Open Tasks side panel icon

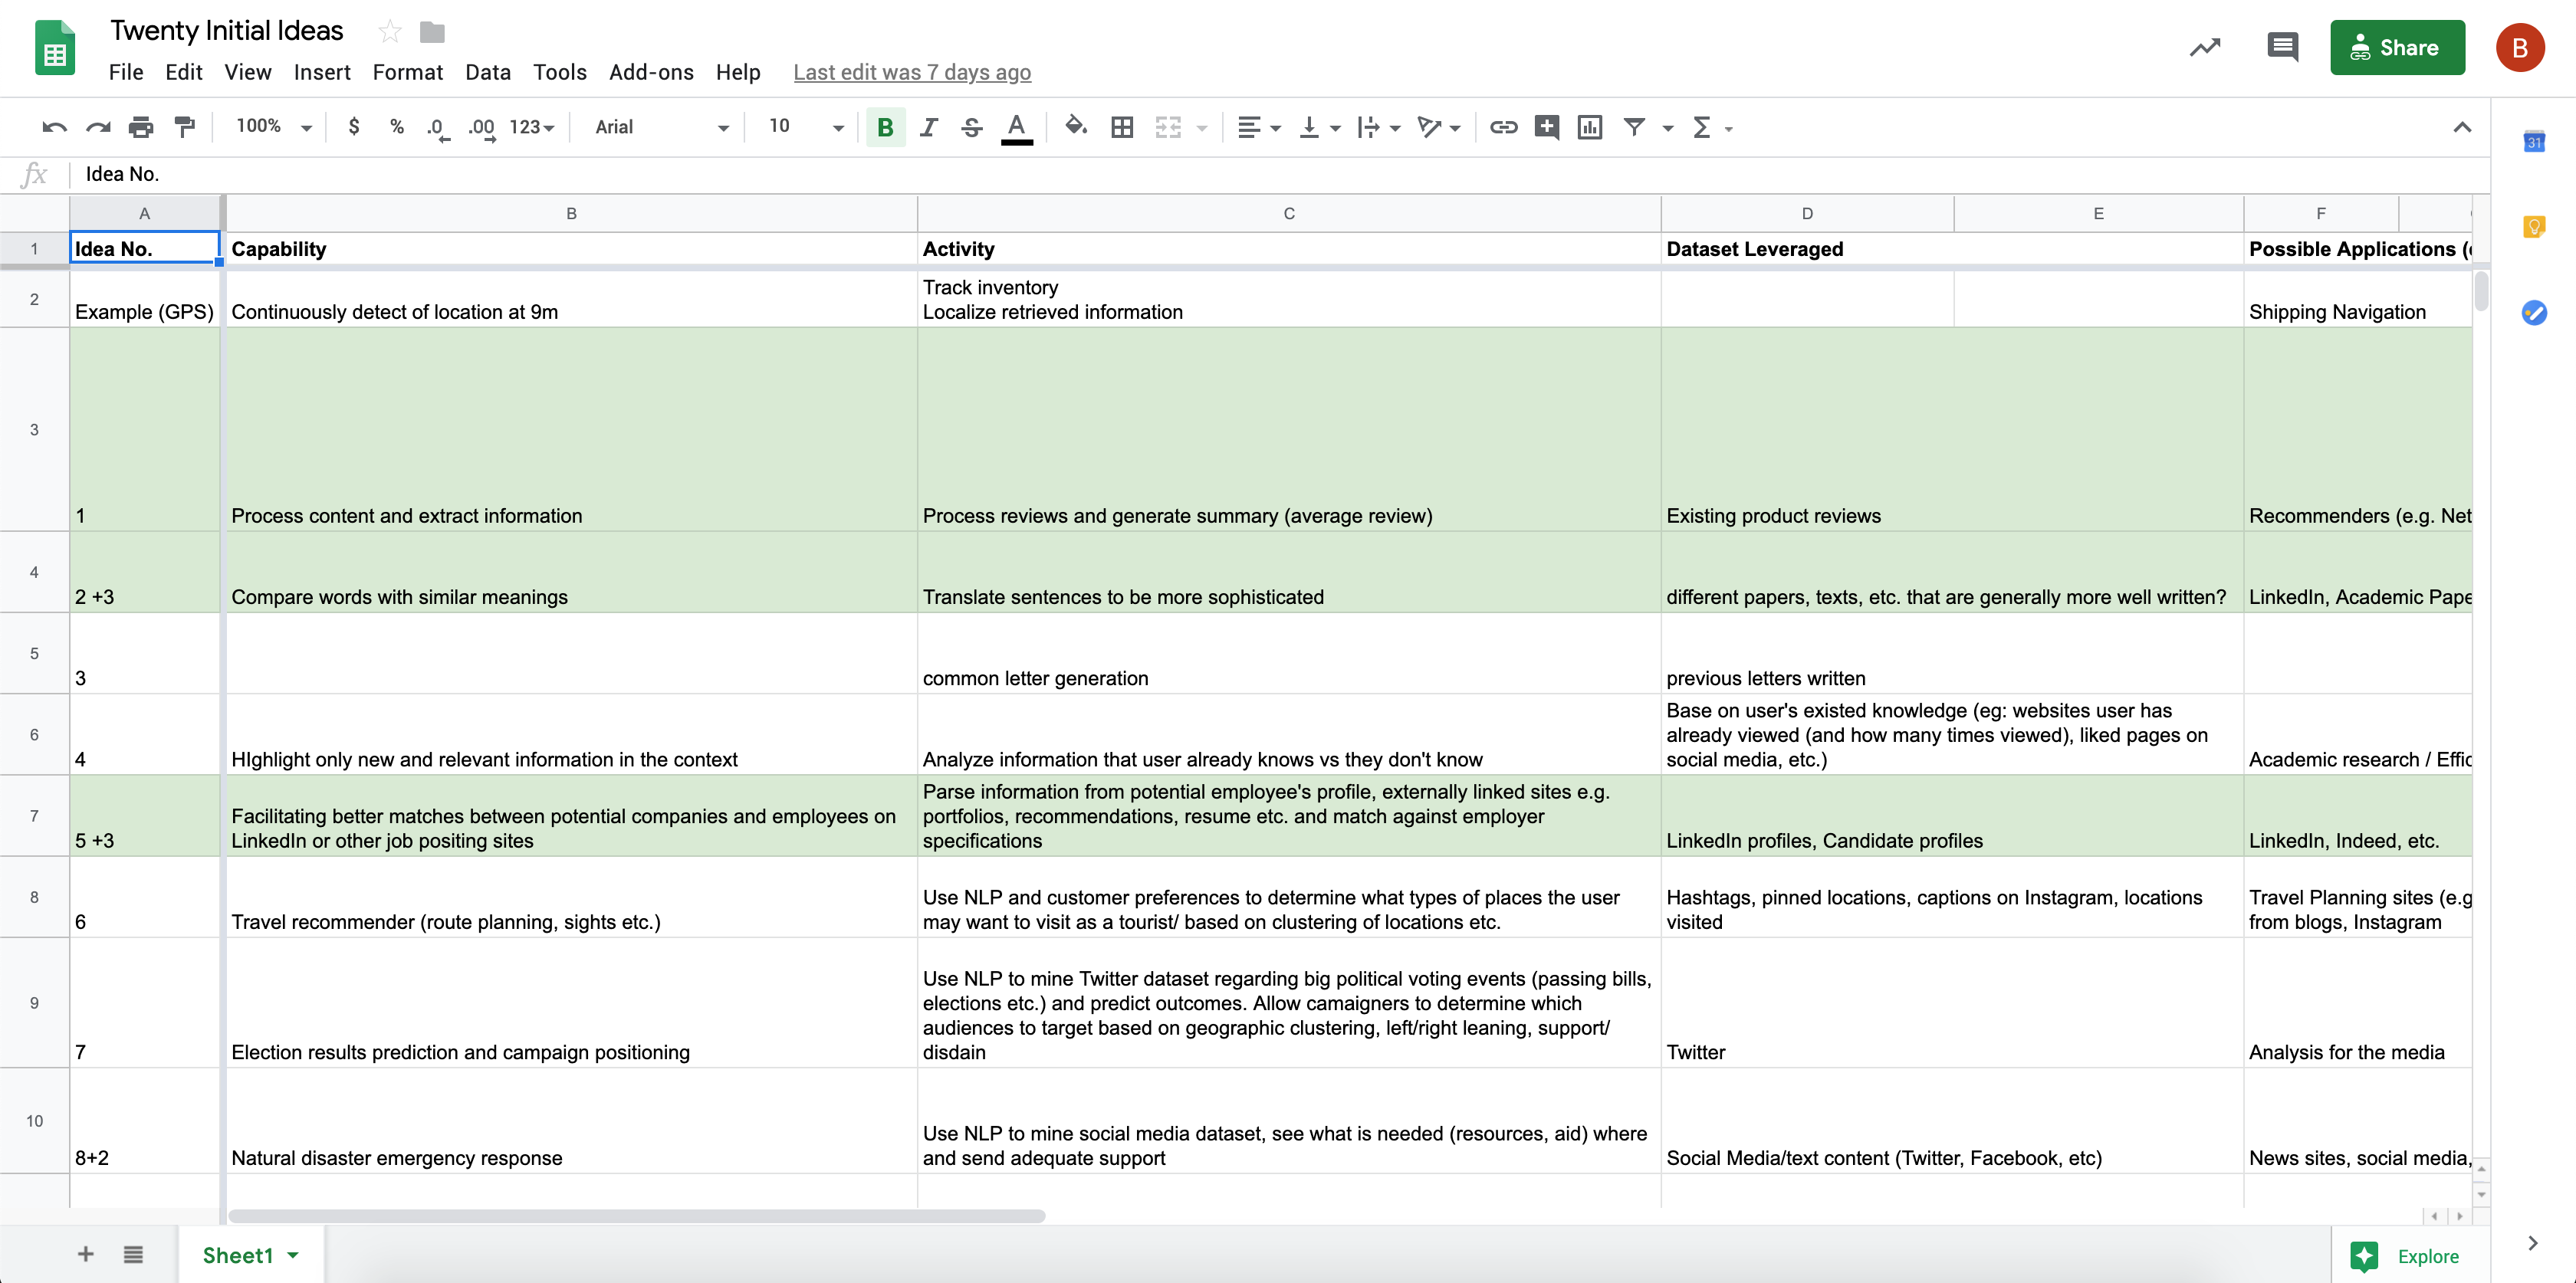2534,313
